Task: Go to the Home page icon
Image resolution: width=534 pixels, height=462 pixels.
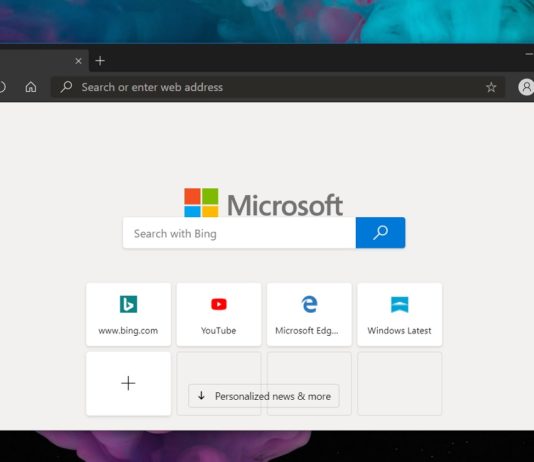Action: 31,87
